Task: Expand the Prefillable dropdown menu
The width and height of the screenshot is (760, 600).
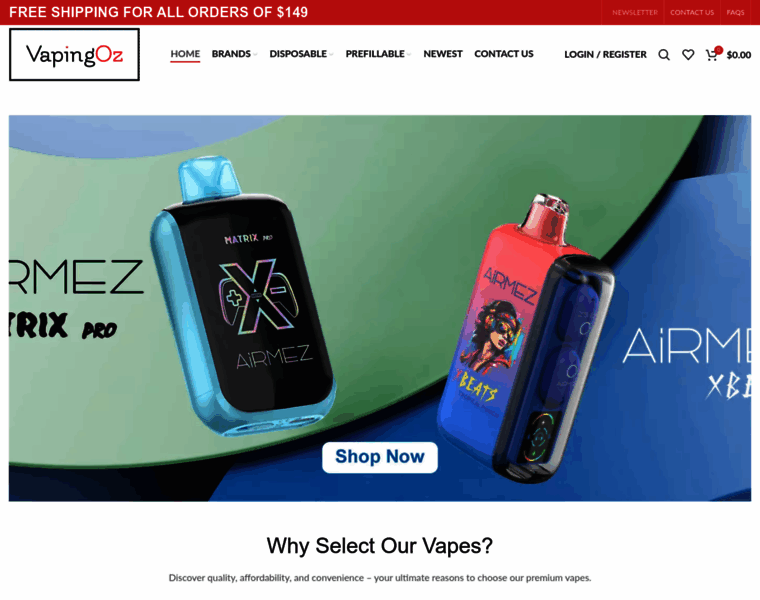Action: tap(378, 54)
